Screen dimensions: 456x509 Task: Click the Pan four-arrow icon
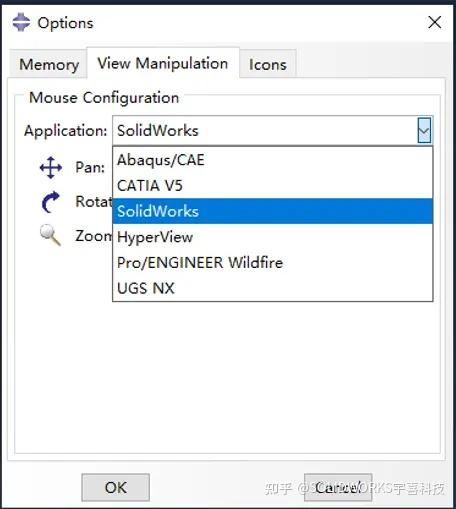[51, 167]
